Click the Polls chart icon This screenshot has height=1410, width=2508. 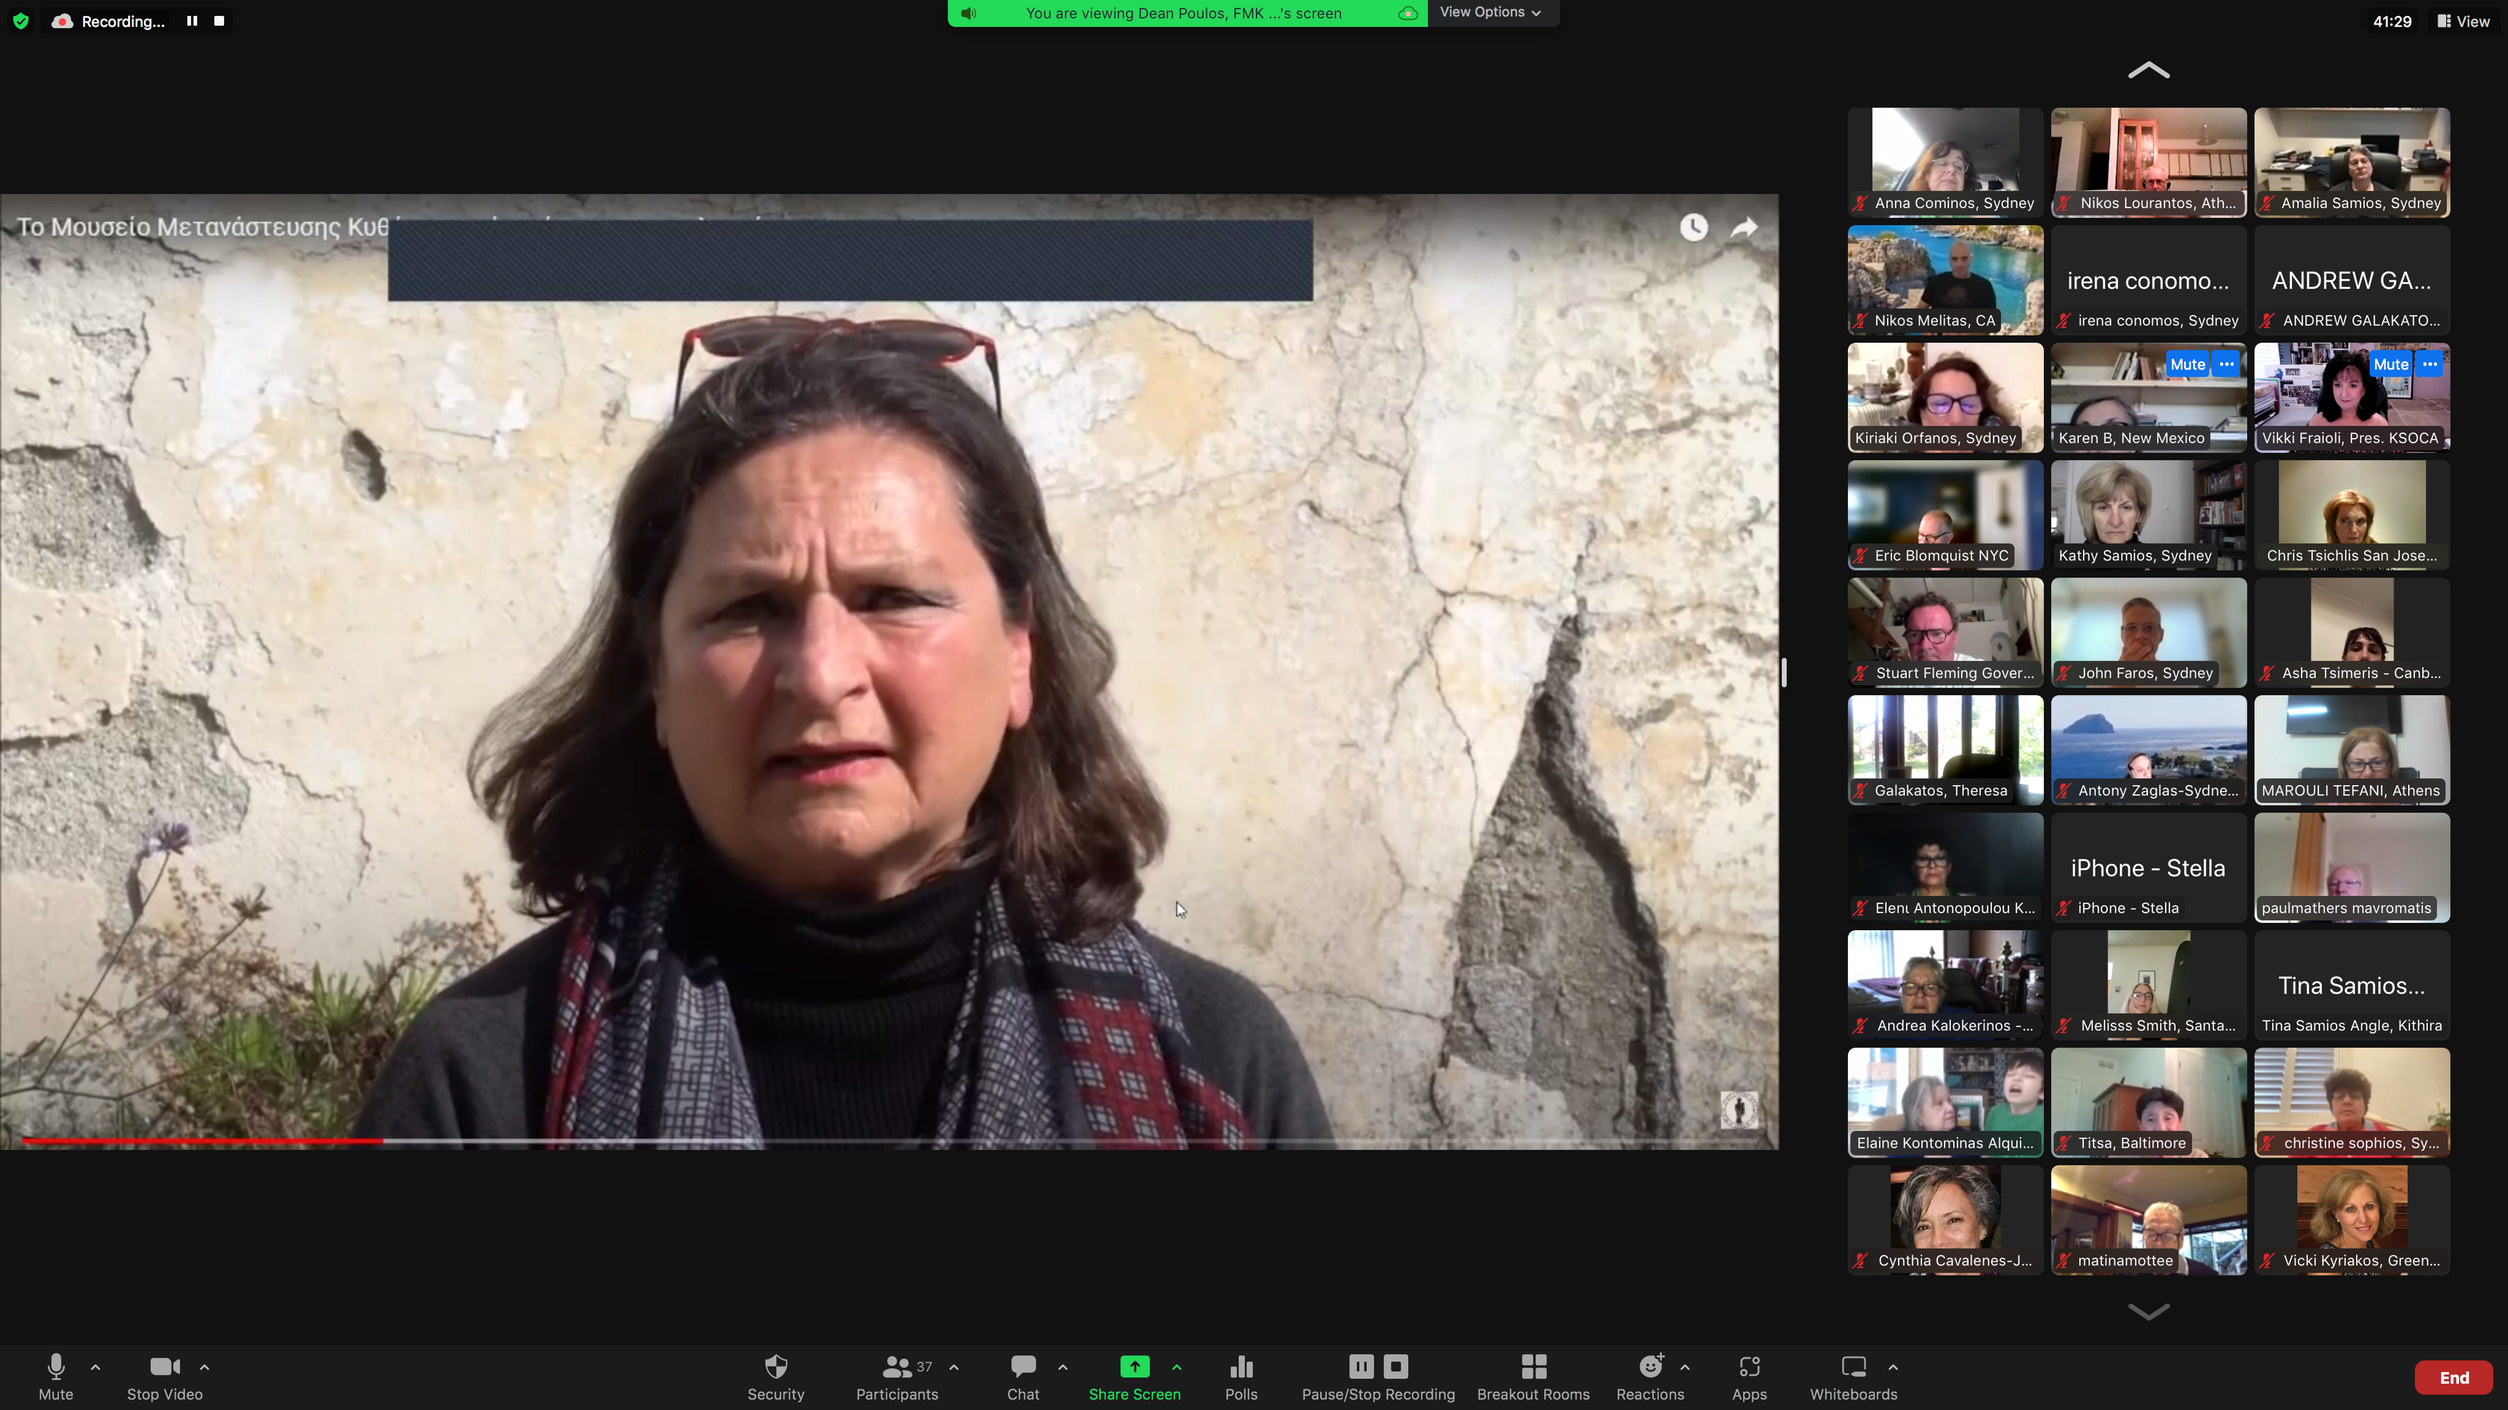pyautogui.click(x=1241, y=1367)
